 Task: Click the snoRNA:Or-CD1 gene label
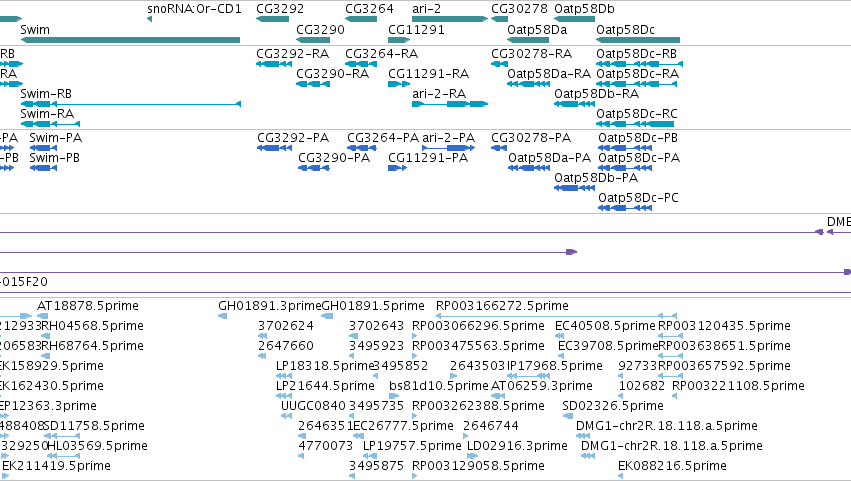click(194, 9)
